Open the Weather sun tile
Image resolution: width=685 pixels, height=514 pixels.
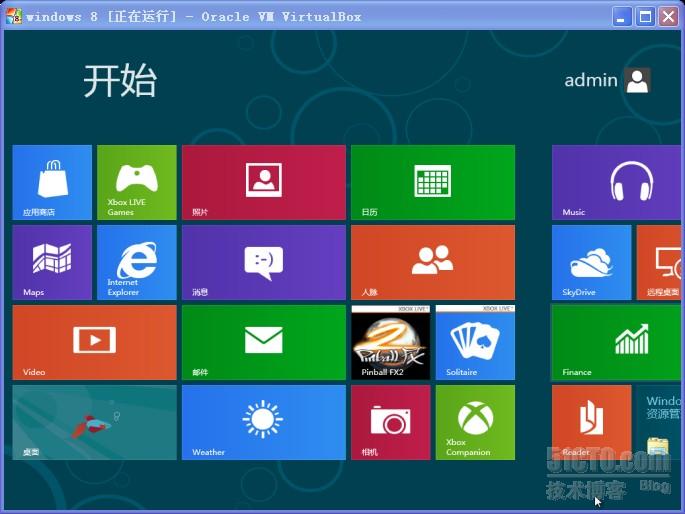point(264,422)
